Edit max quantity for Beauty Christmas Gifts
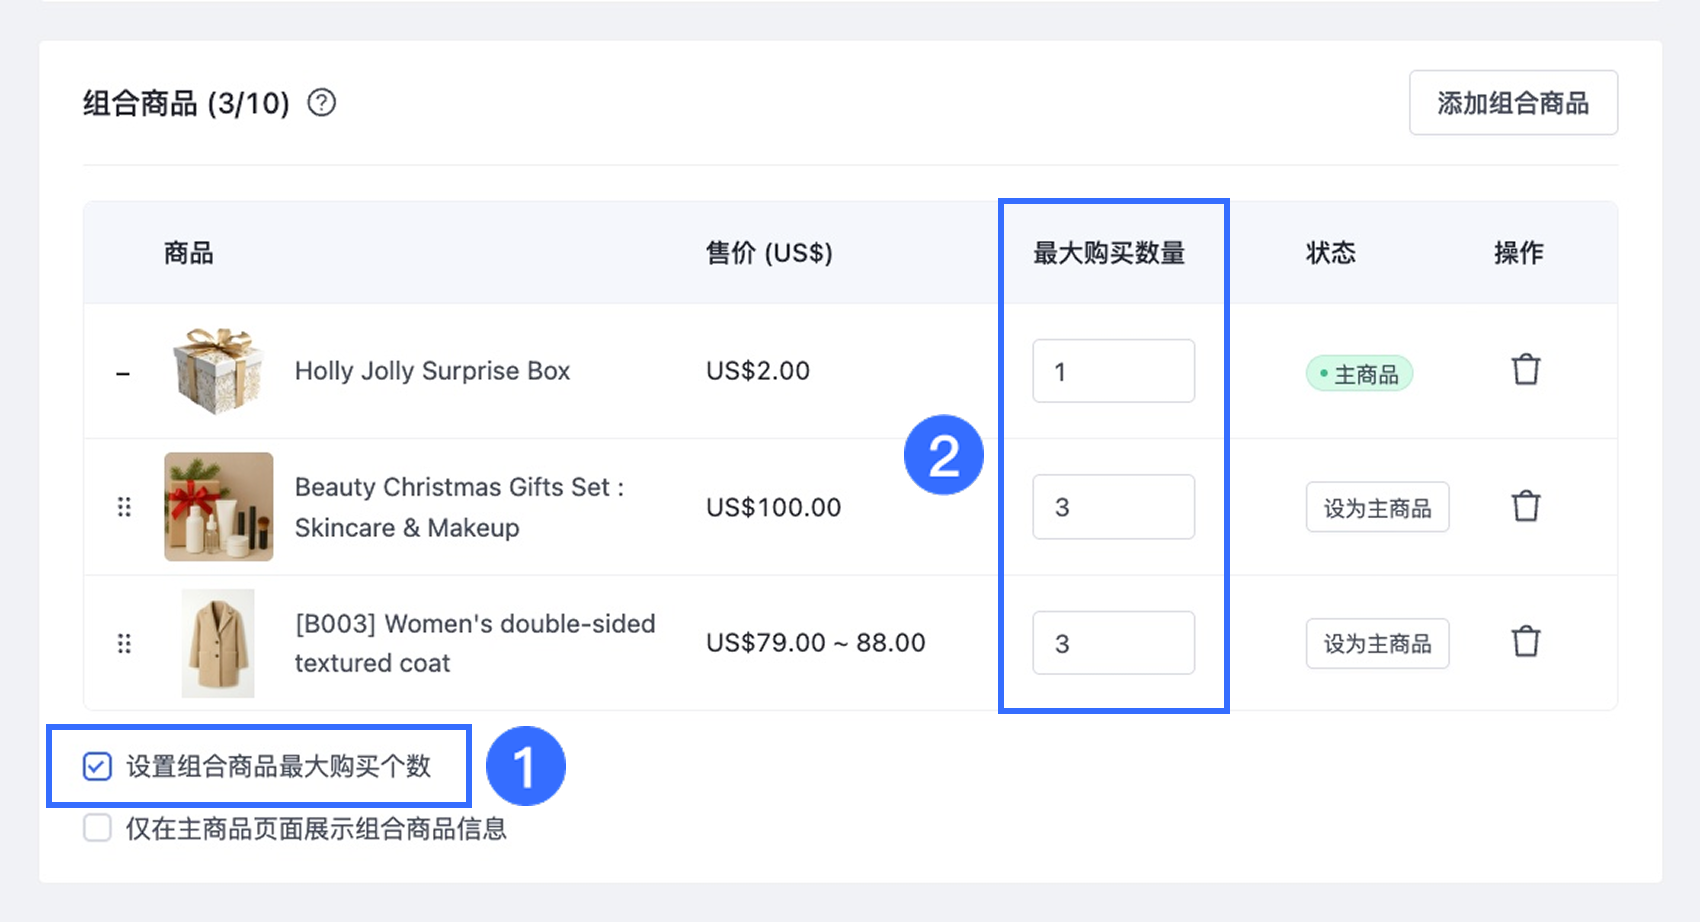The height and width of the screenshot is (922, 1700). coord(1113,507)
